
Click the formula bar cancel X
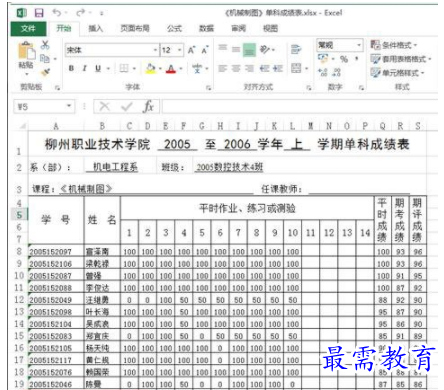(x=105, y=107)
